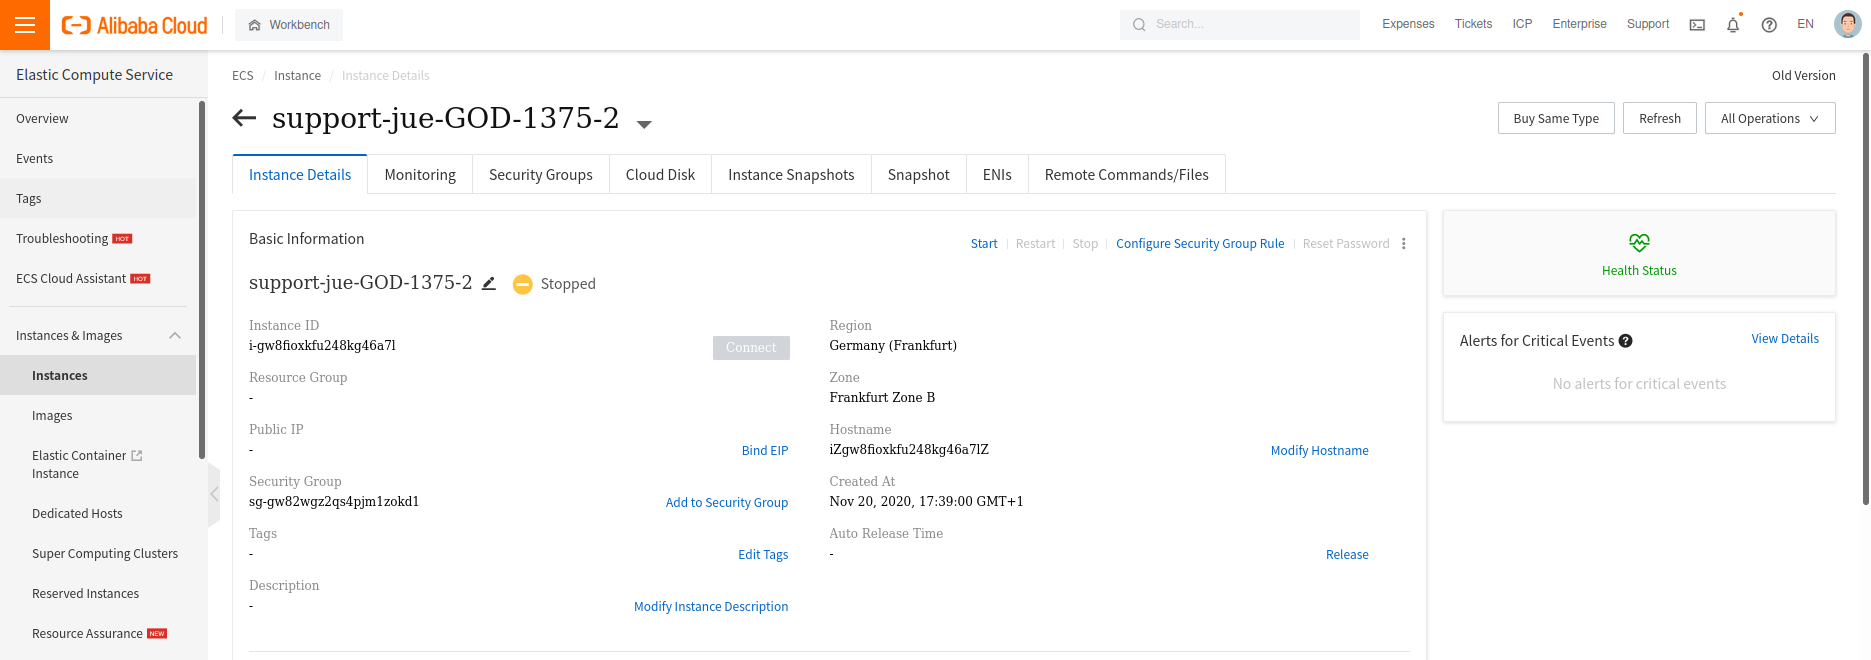
Task: Select Images in the sidebar
Action: coord(52,416)
